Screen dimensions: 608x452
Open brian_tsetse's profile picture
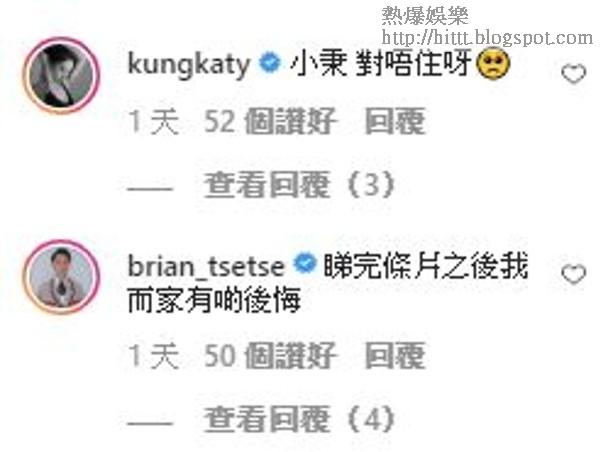(x=62, y=276)
